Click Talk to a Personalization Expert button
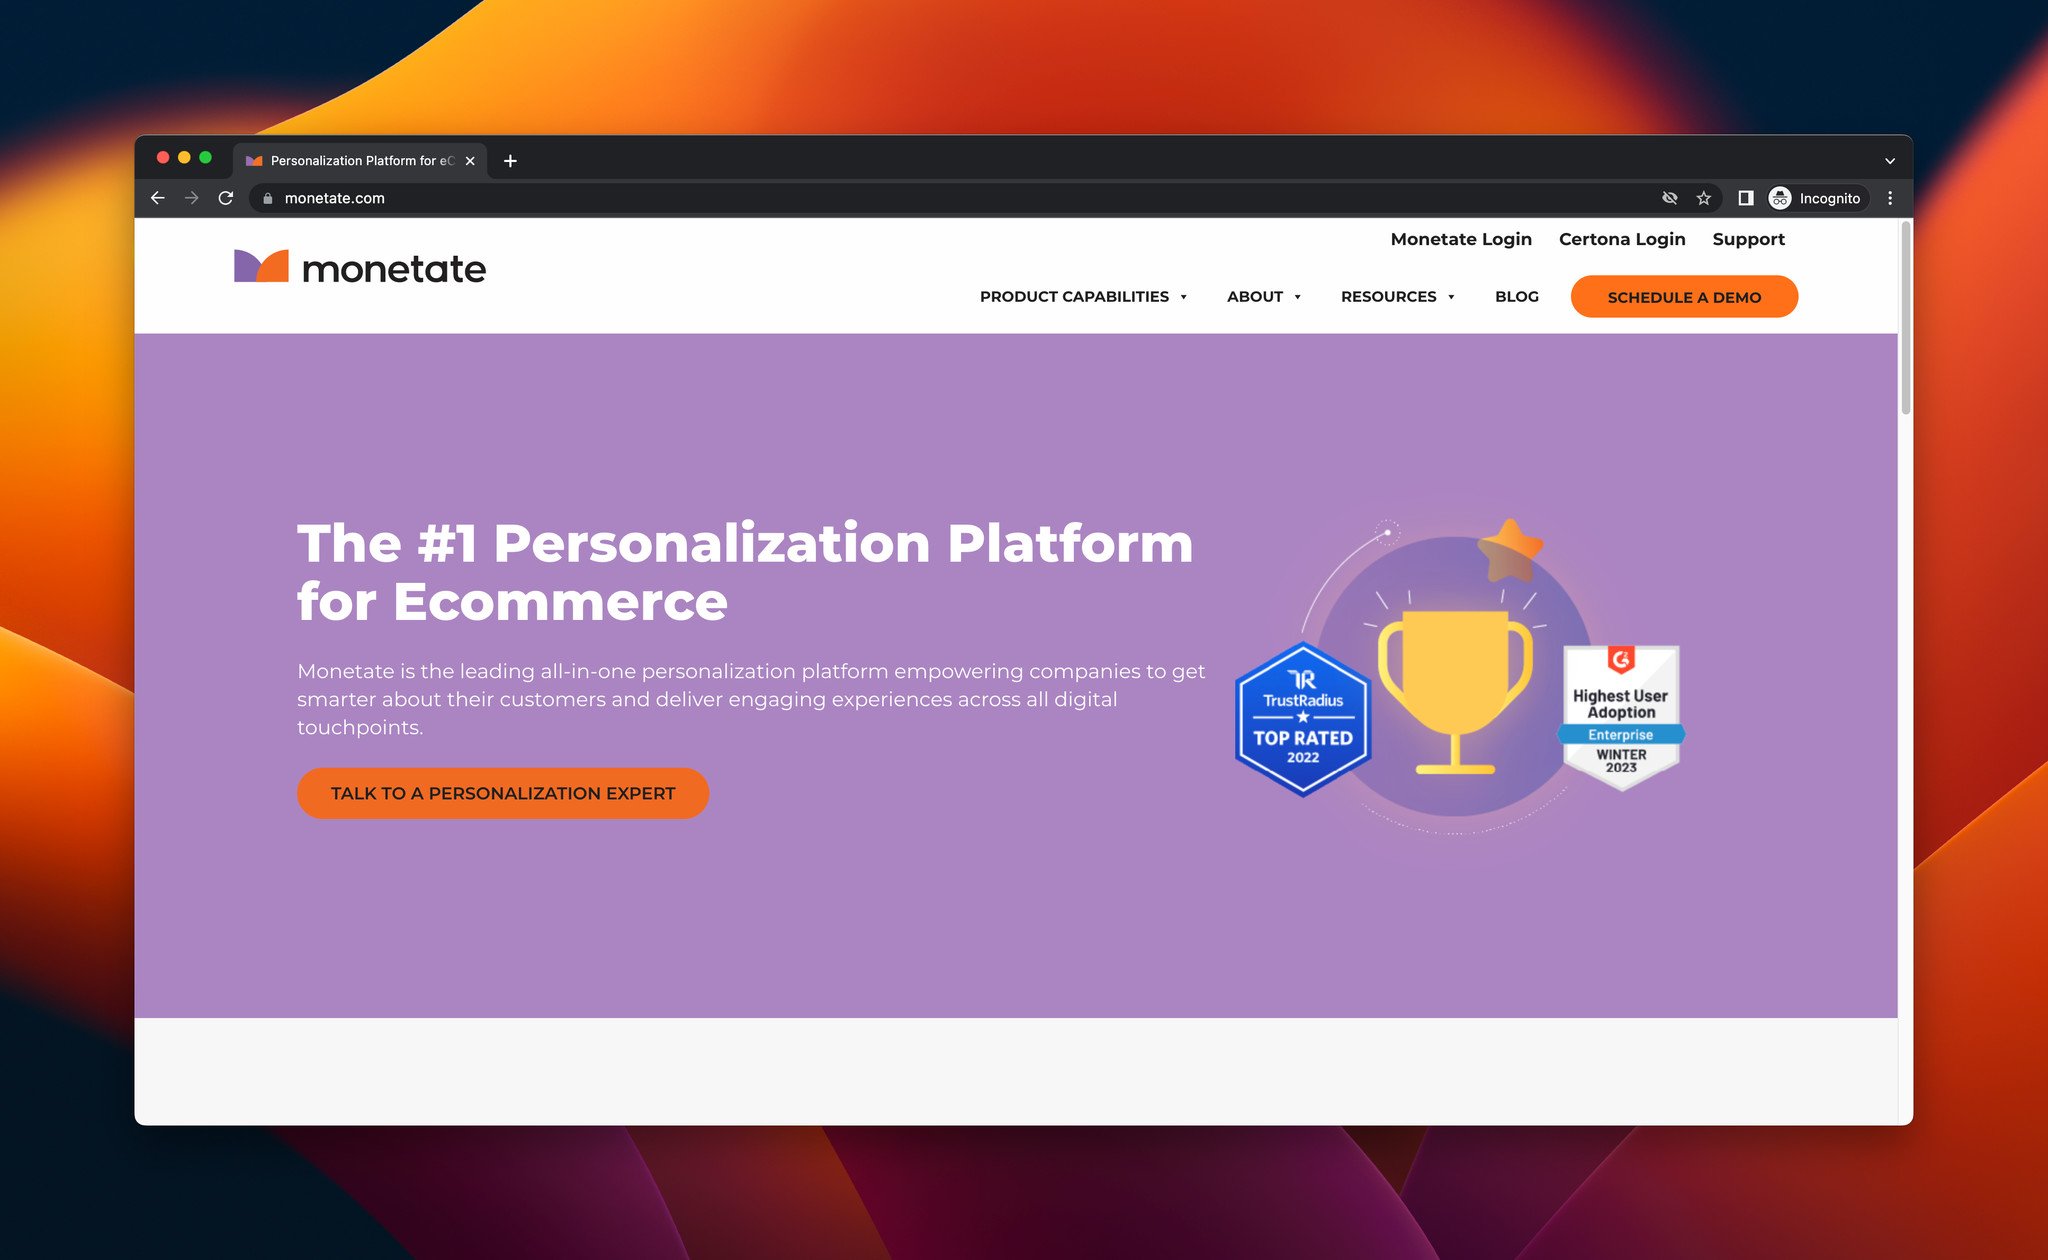This screenshot has width=2048, height=1260. point(503,793)
